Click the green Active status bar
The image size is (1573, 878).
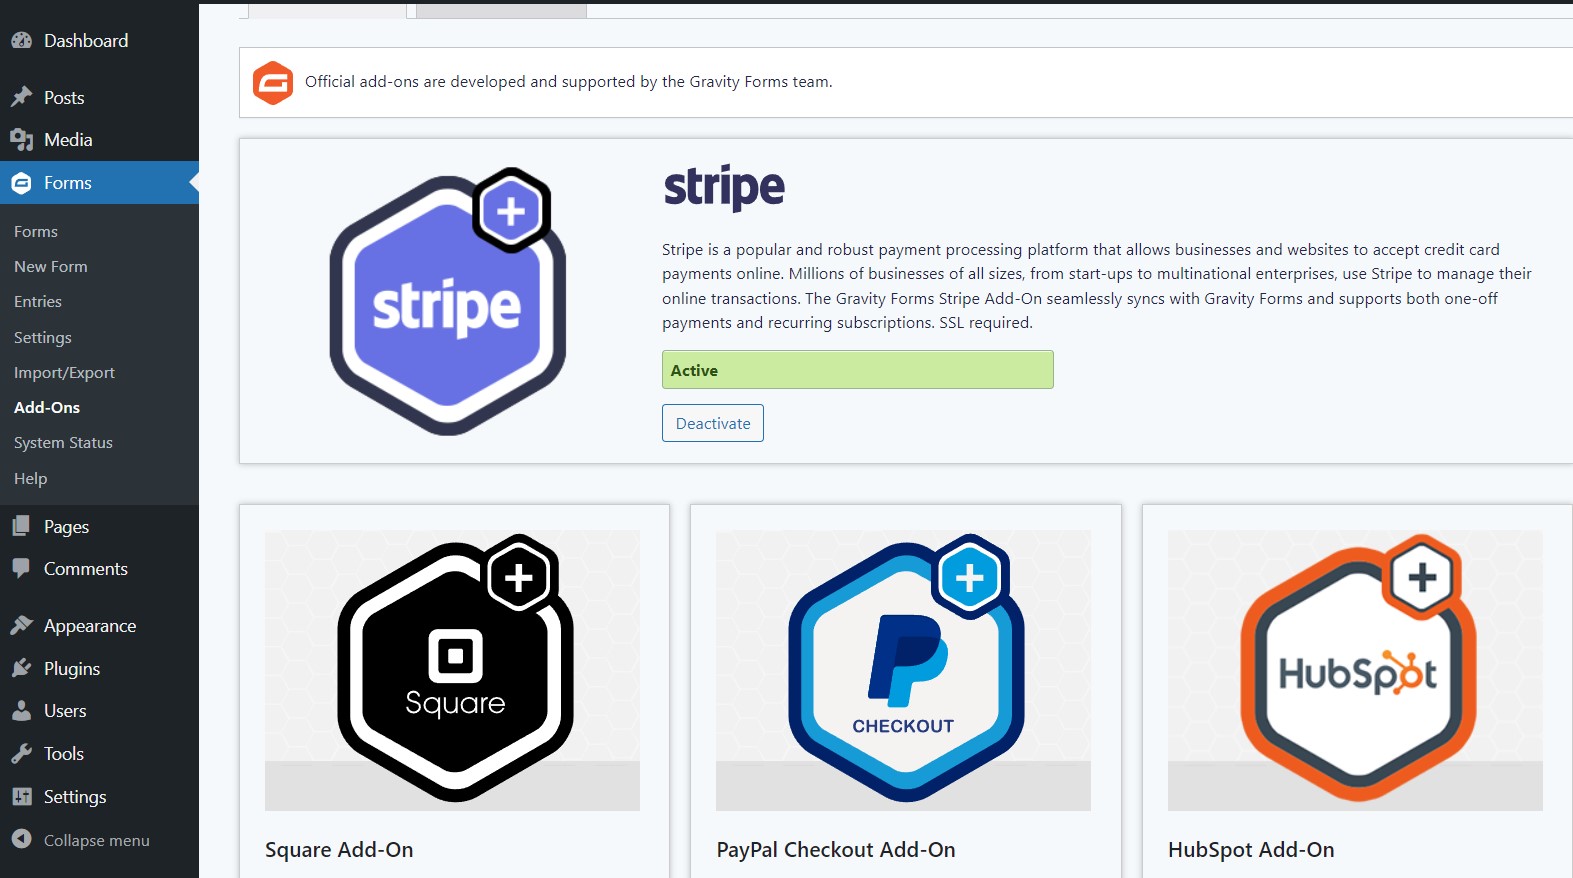point(857,370)
